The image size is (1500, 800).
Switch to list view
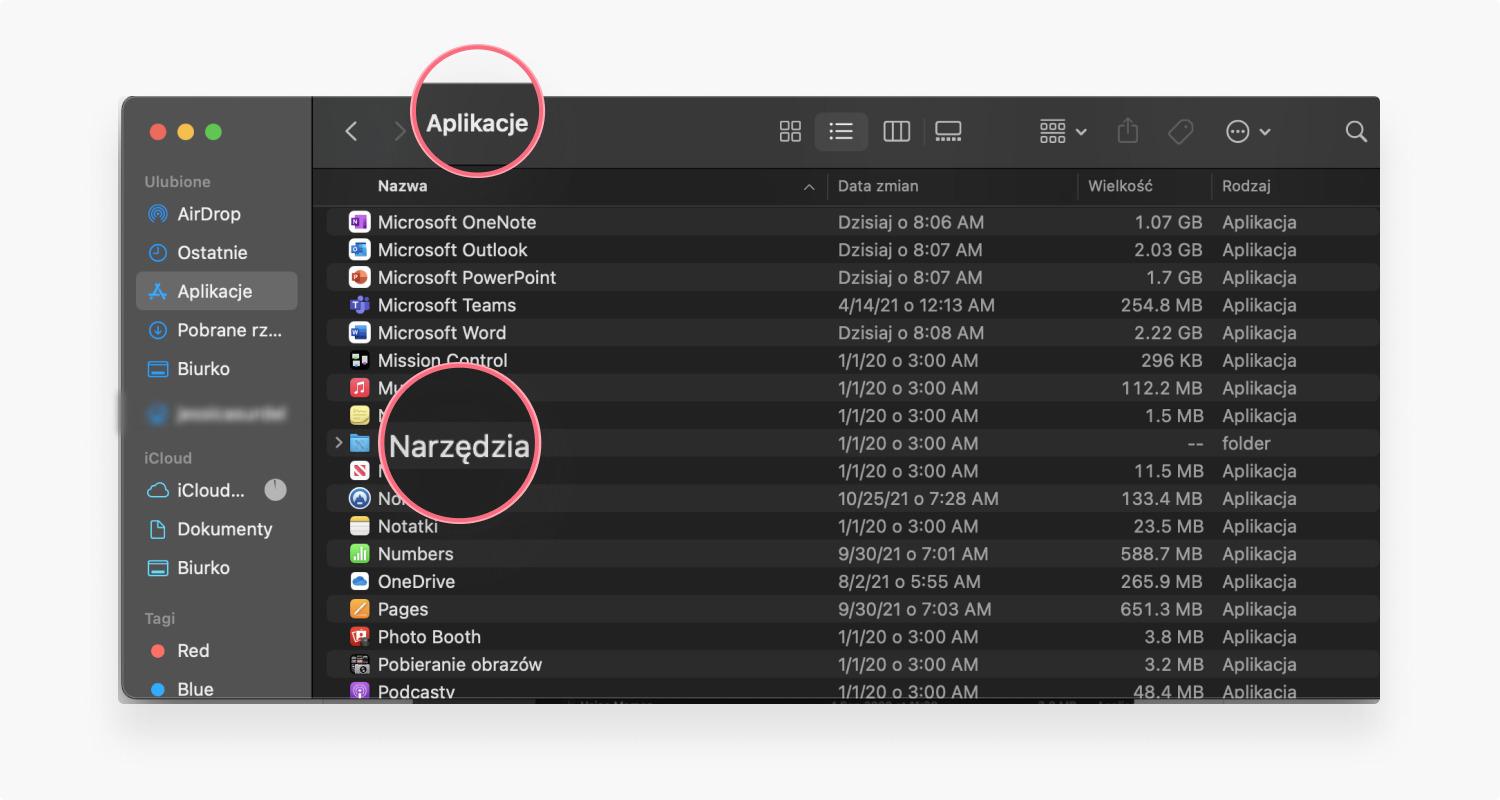pos(841,131)
